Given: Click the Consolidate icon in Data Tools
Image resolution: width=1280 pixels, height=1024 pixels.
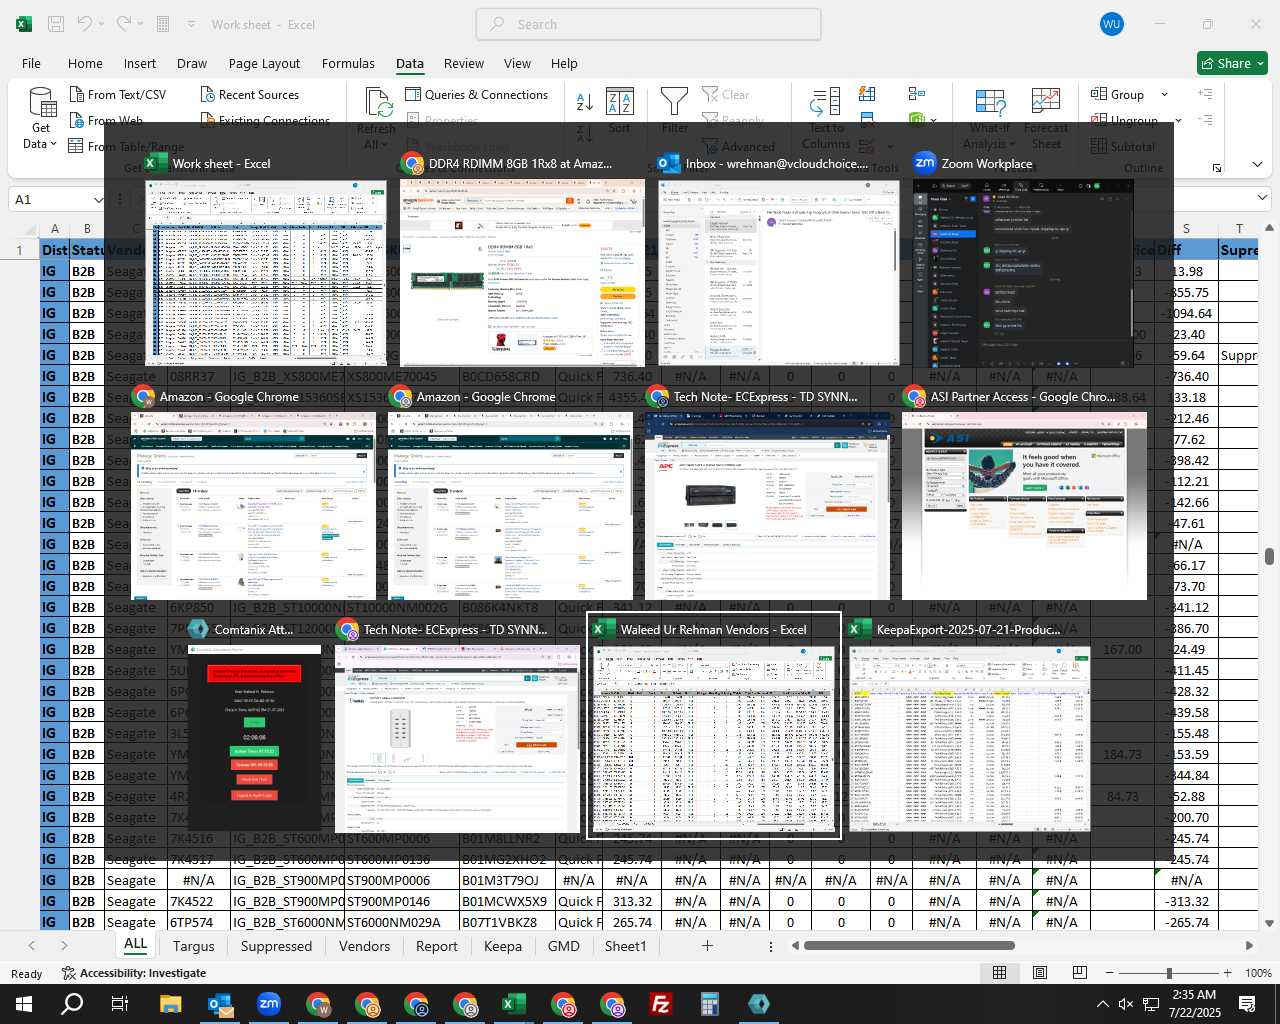Looking at the screenshot, I should coord(917,94).
